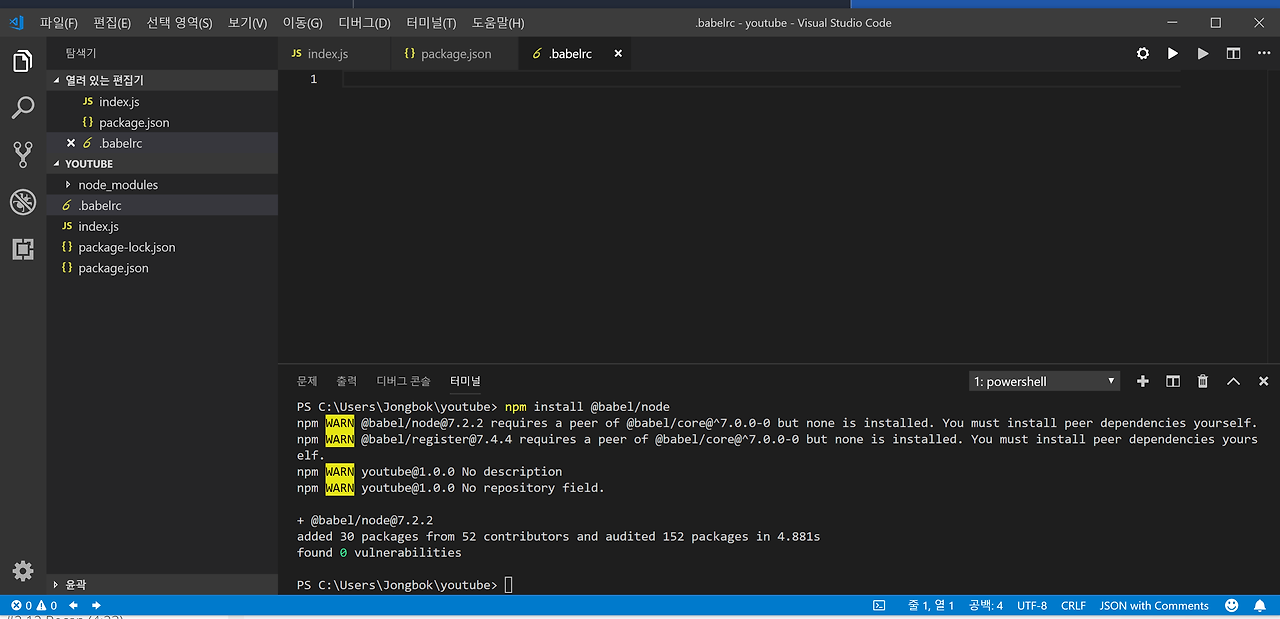This screenshot has height=619, width=1280.
Task: Open the Source Control view
Action: (x=23, y=155)
